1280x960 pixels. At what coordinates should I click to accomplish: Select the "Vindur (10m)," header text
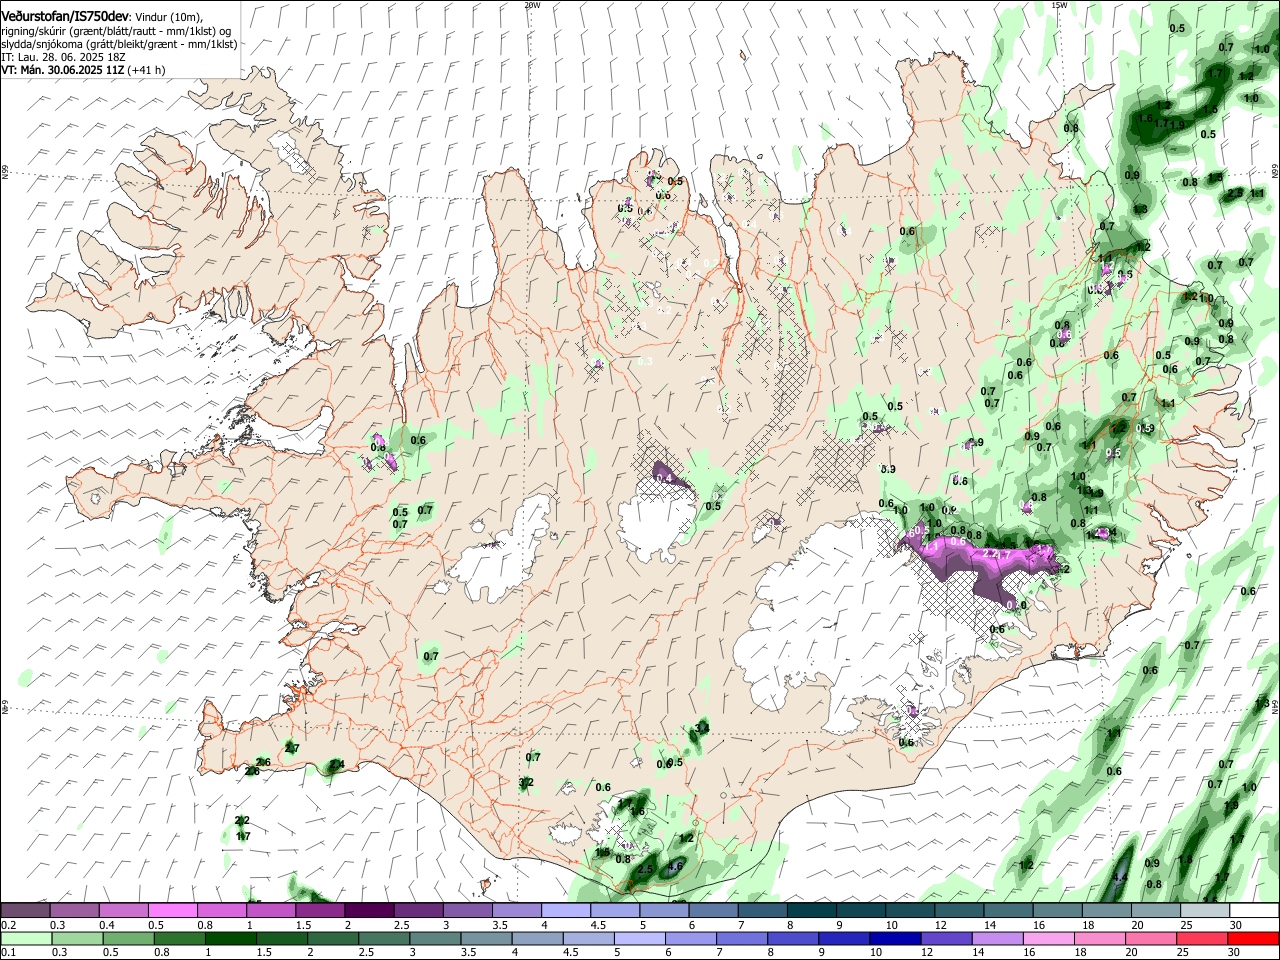[x=169, y=17]
